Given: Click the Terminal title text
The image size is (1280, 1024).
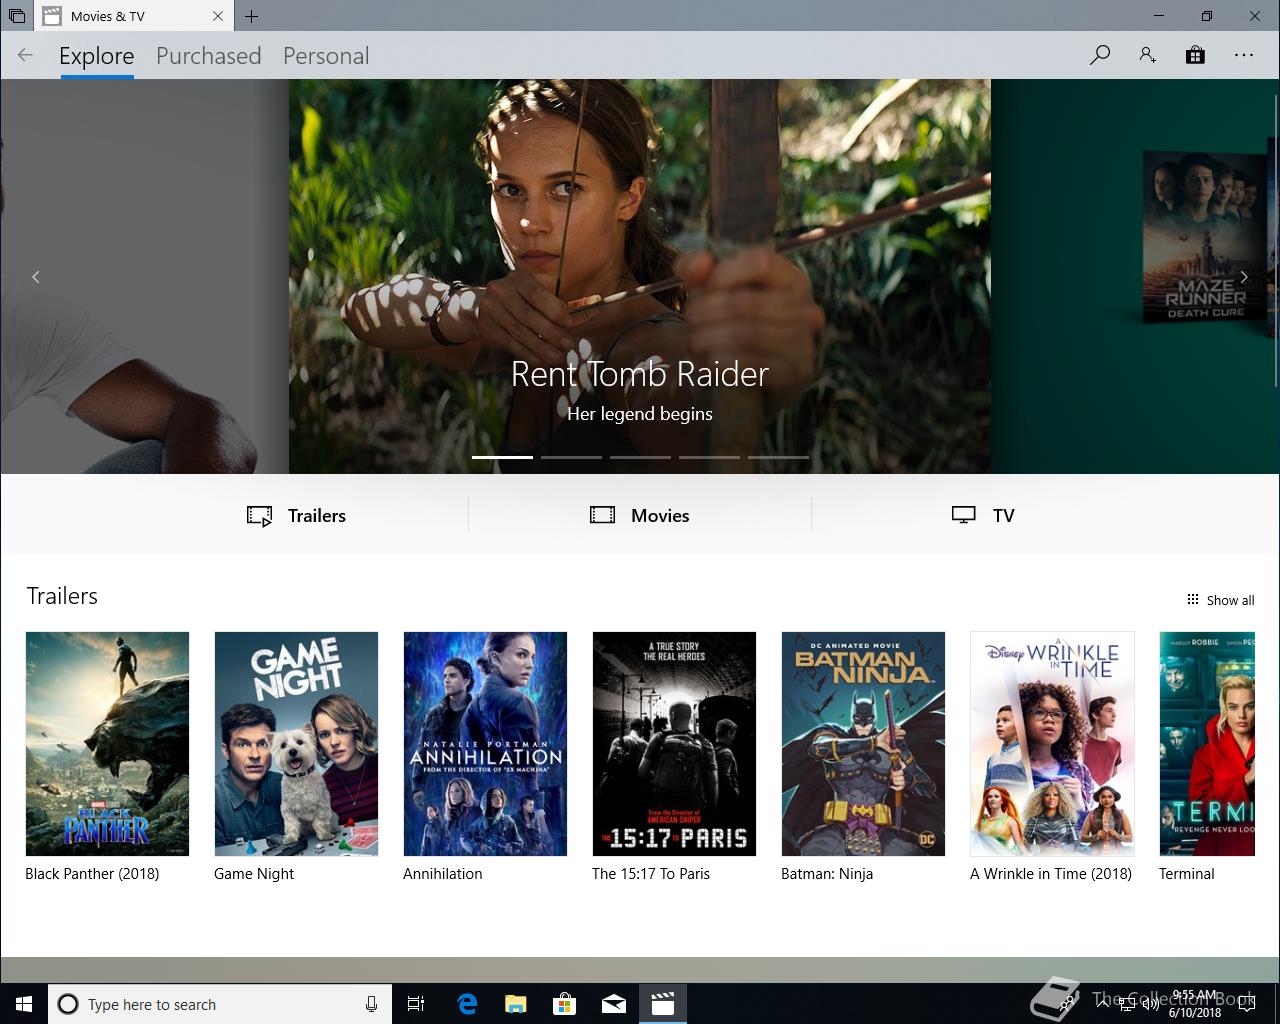Looking at the screenshot, I should click(1187, 873).
